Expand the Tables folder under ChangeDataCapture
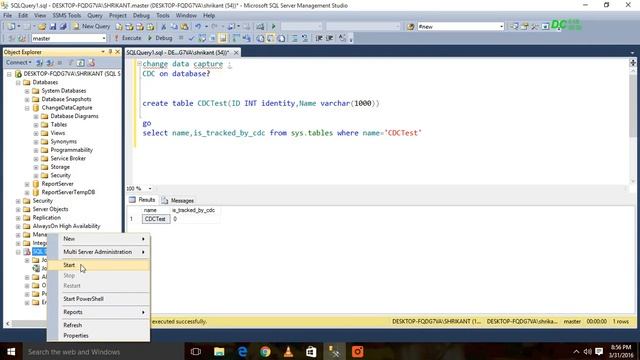 (x=36, y=125)
